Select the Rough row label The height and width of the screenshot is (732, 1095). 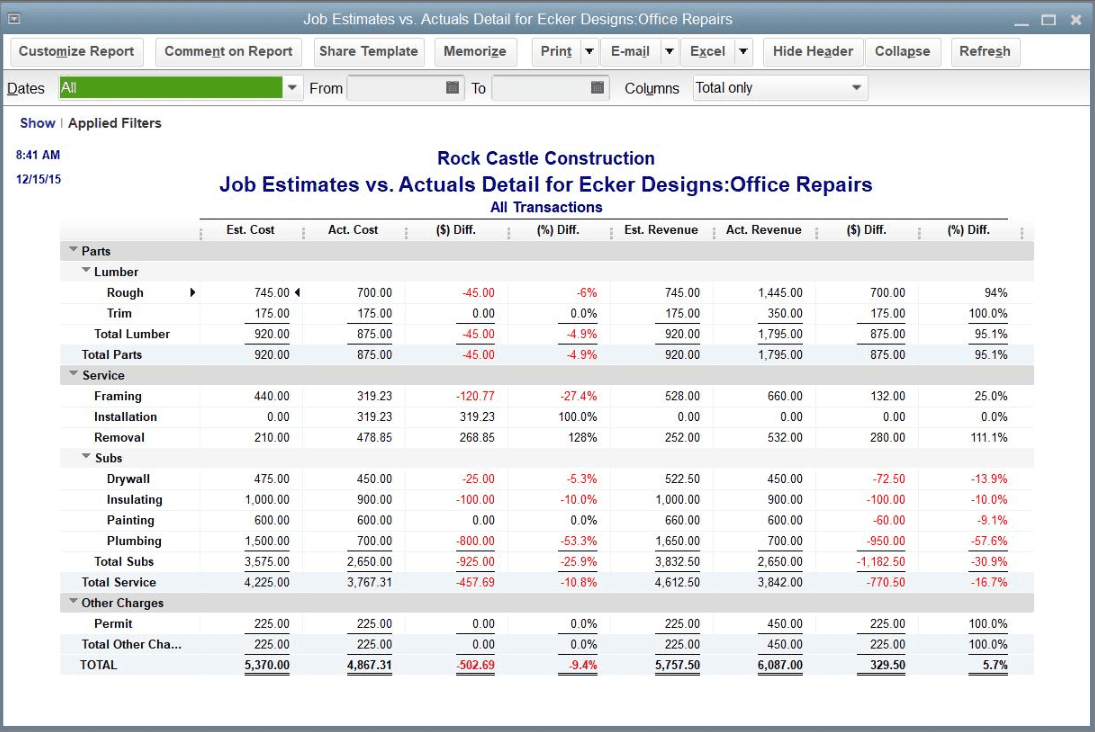tap(125, 293)
